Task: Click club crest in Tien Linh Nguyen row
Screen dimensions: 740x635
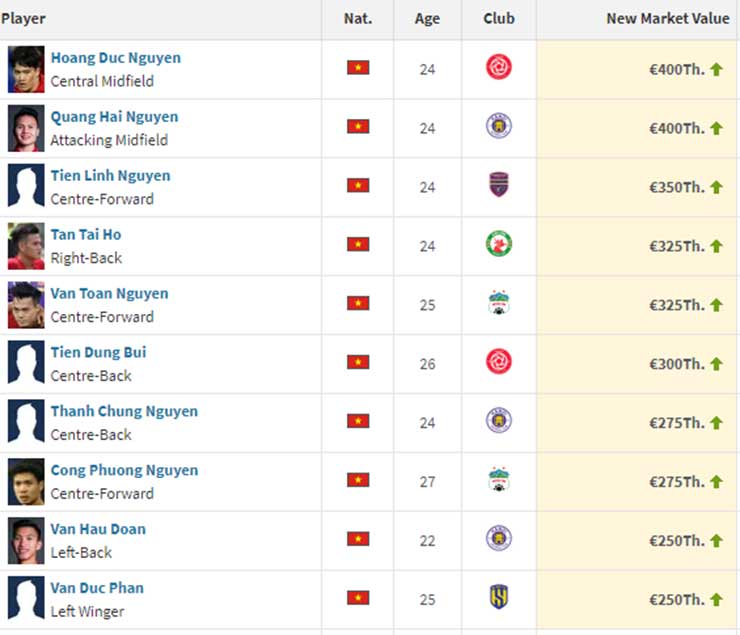Action: tap(498, 186)
